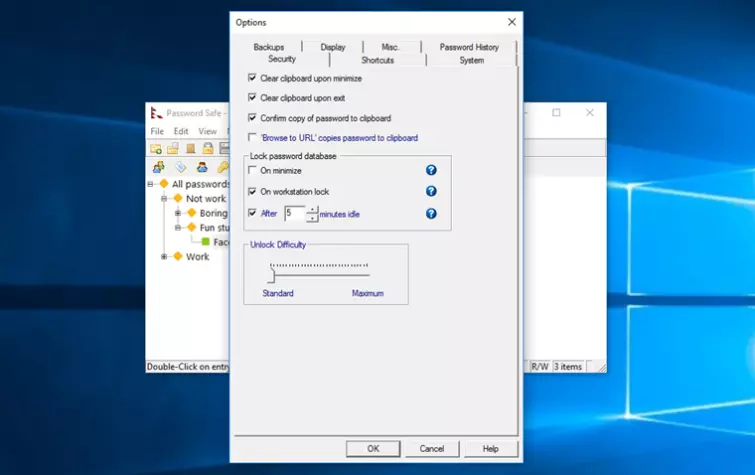Click the new database toolbar icon
Viewport: 755px width, 475px height.
(x=157, y=149)
